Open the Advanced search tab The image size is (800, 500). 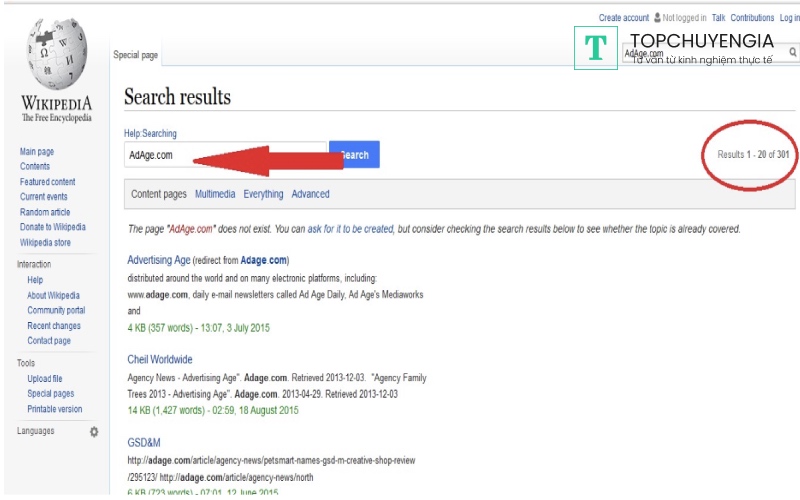pyautogui.click(x=310, y=194)
